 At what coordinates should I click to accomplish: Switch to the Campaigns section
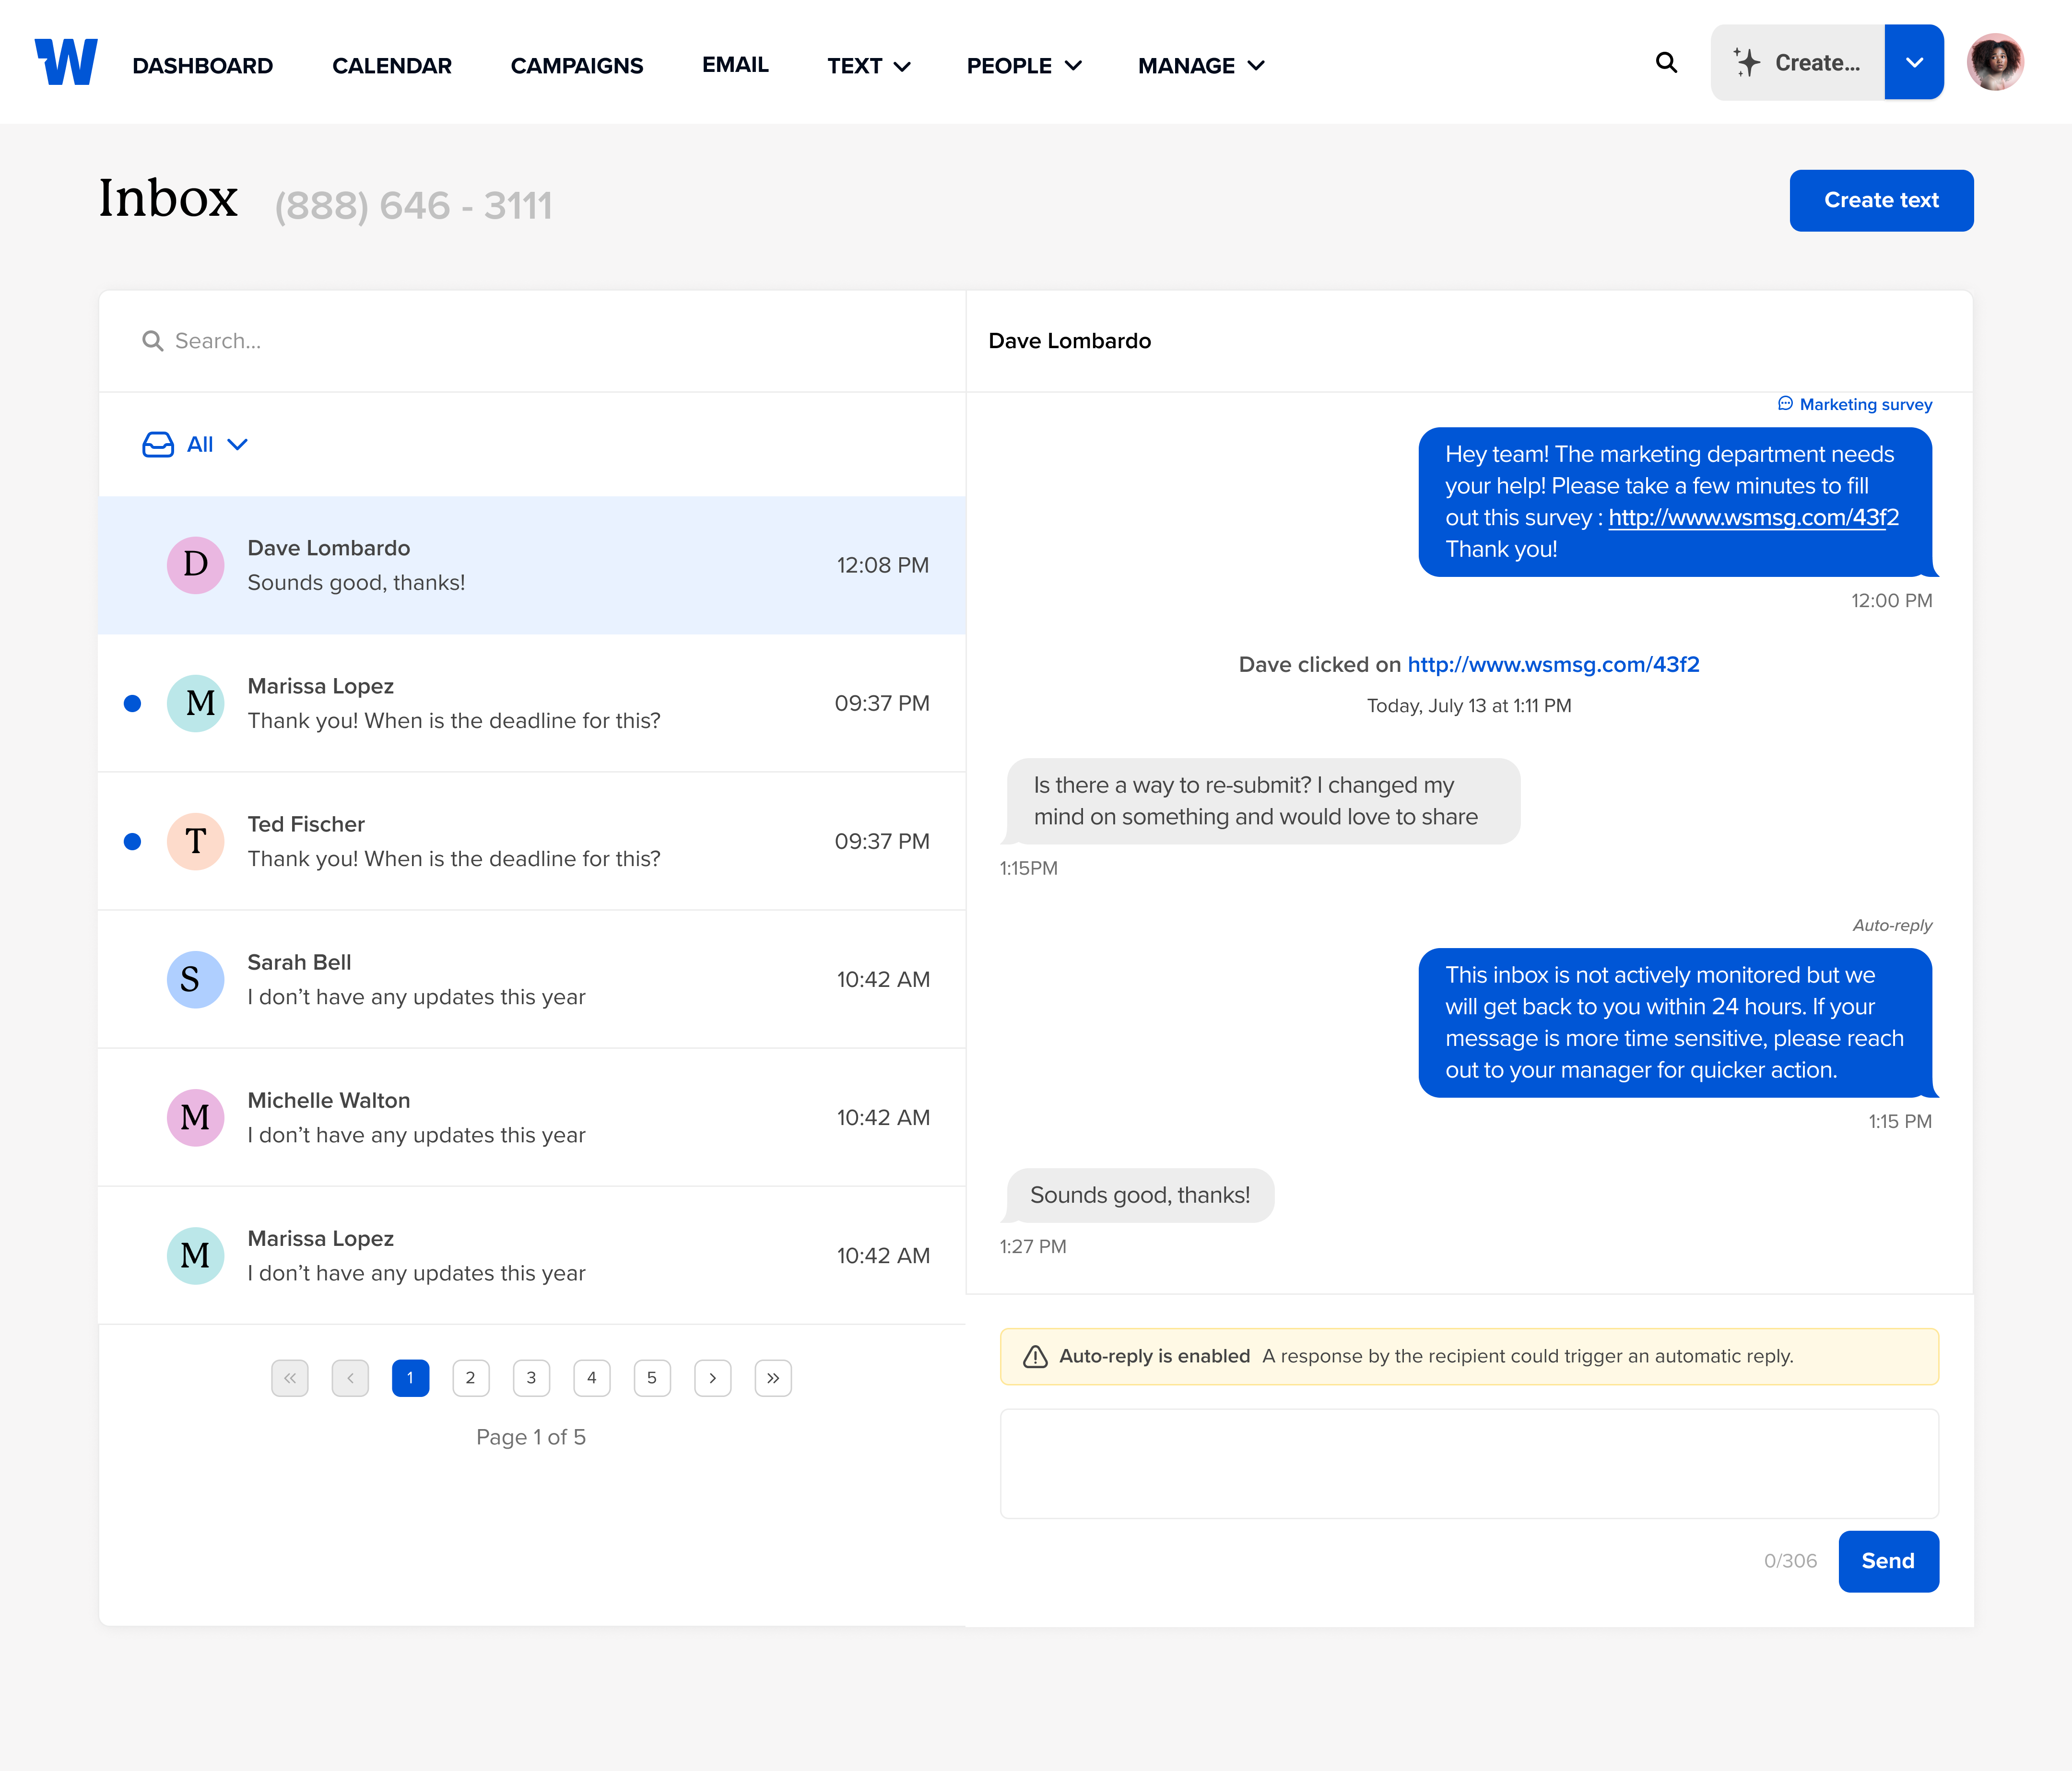[x=577, y=65]
